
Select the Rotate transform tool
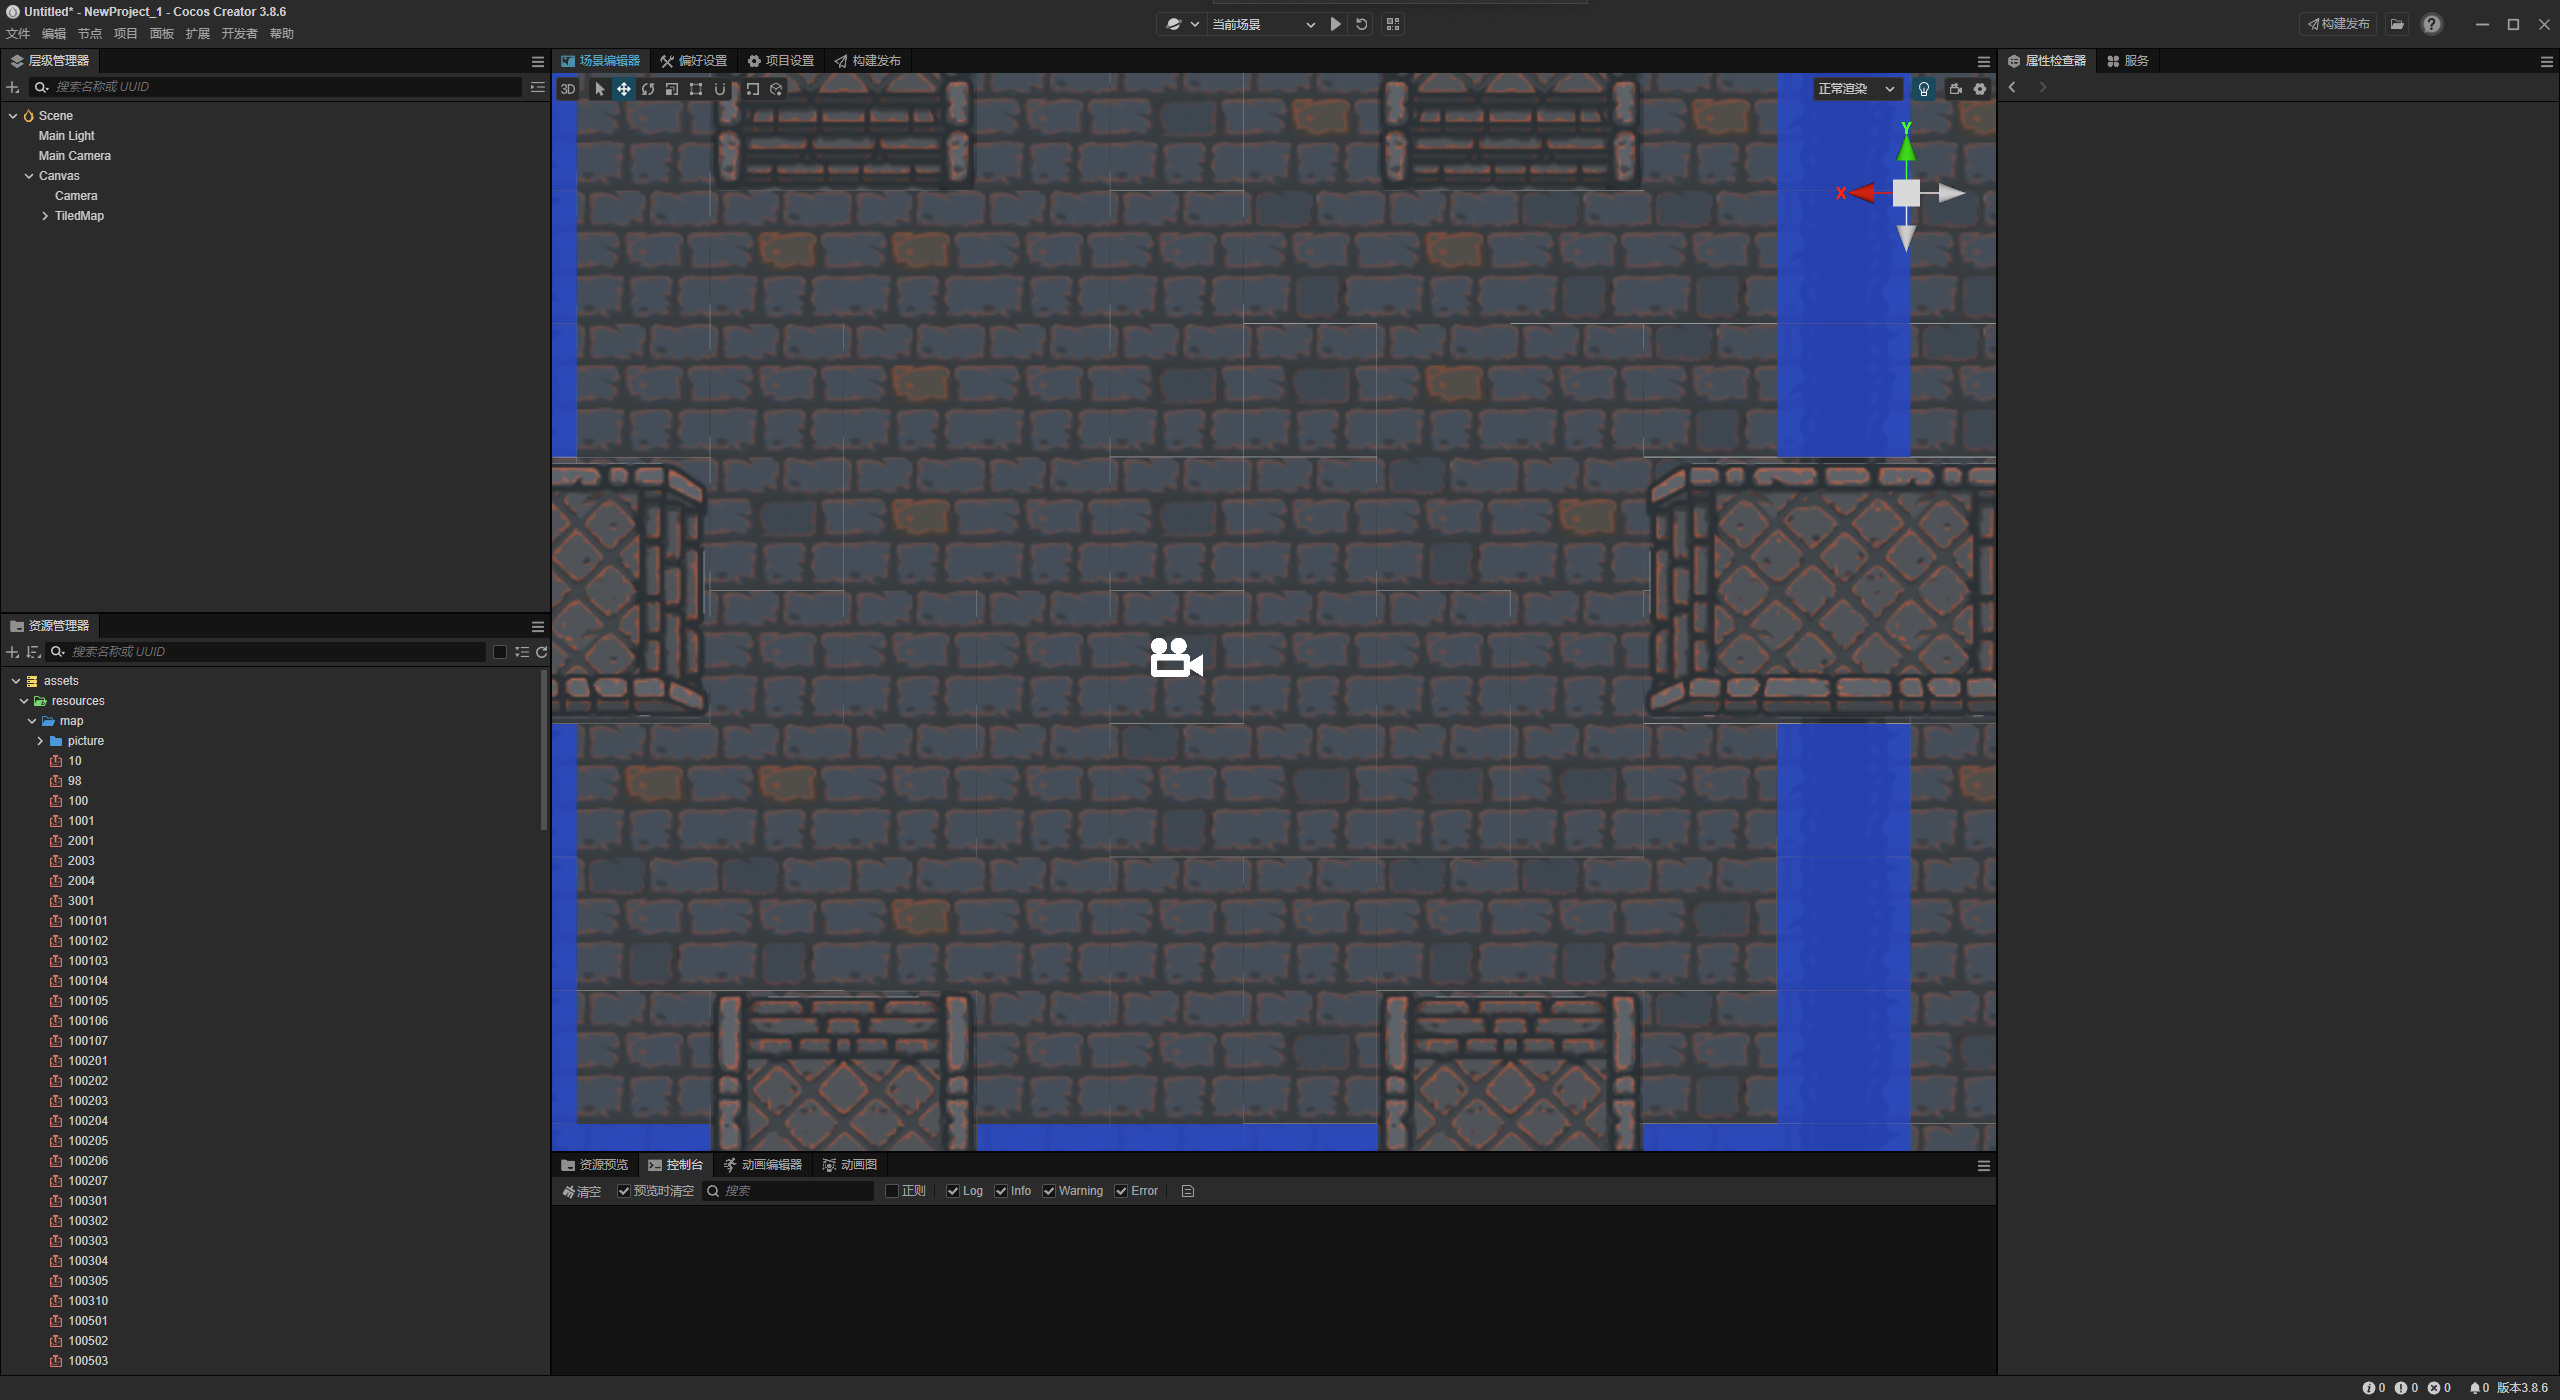pyautogui.click(x=648, y=89)
